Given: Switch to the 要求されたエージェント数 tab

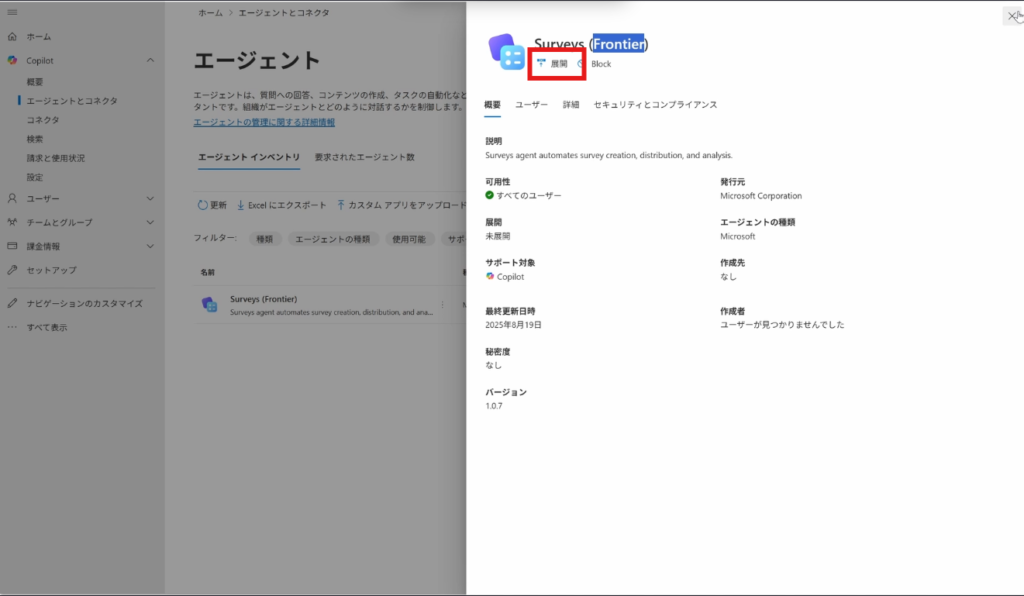Looking at the screenshot, I should click(364, 158).
